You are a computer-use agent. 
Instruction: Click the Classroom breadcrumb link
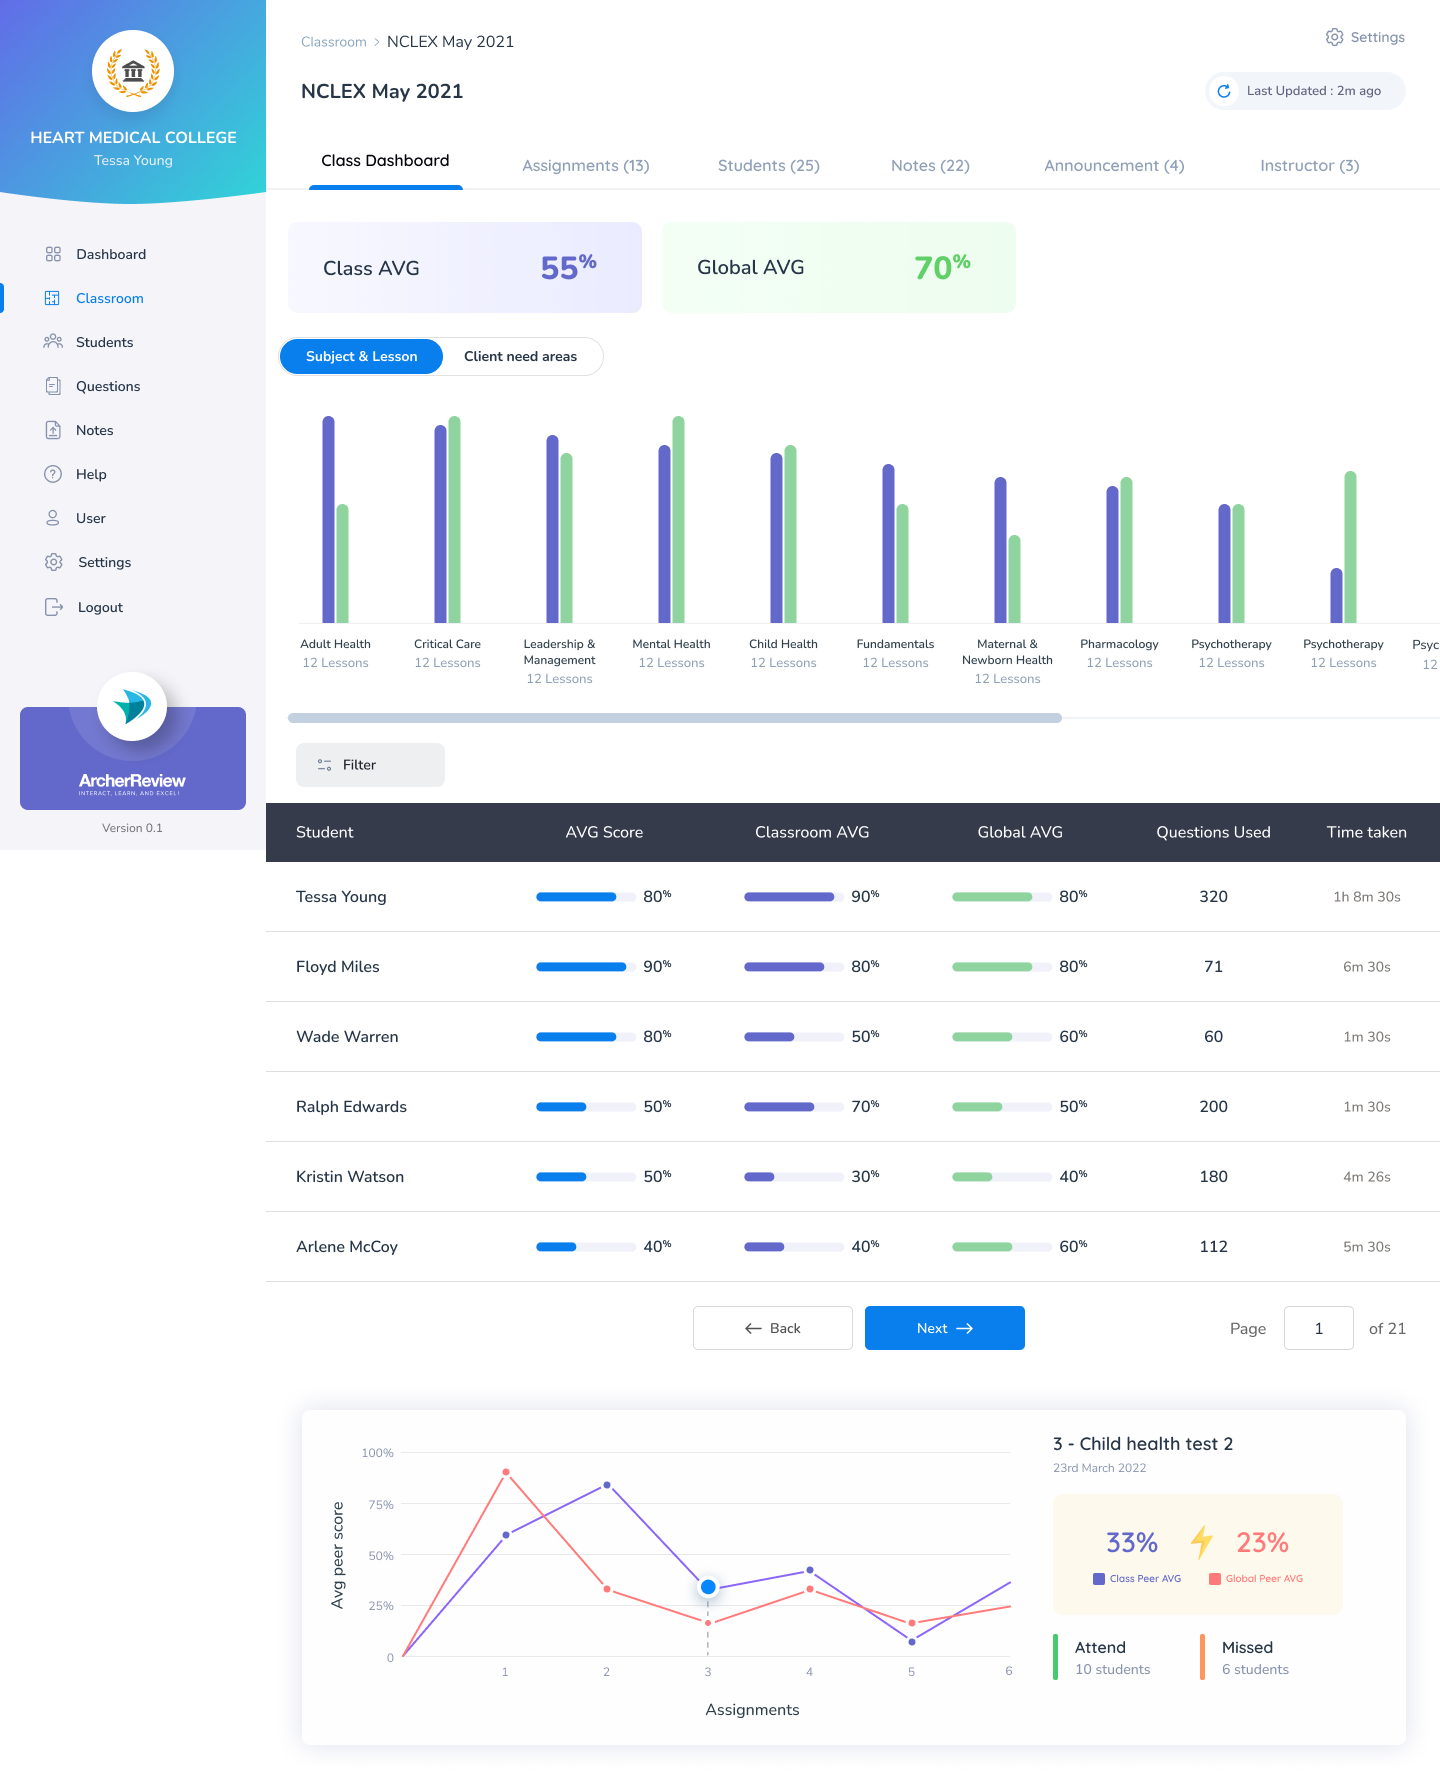point(333,42)
